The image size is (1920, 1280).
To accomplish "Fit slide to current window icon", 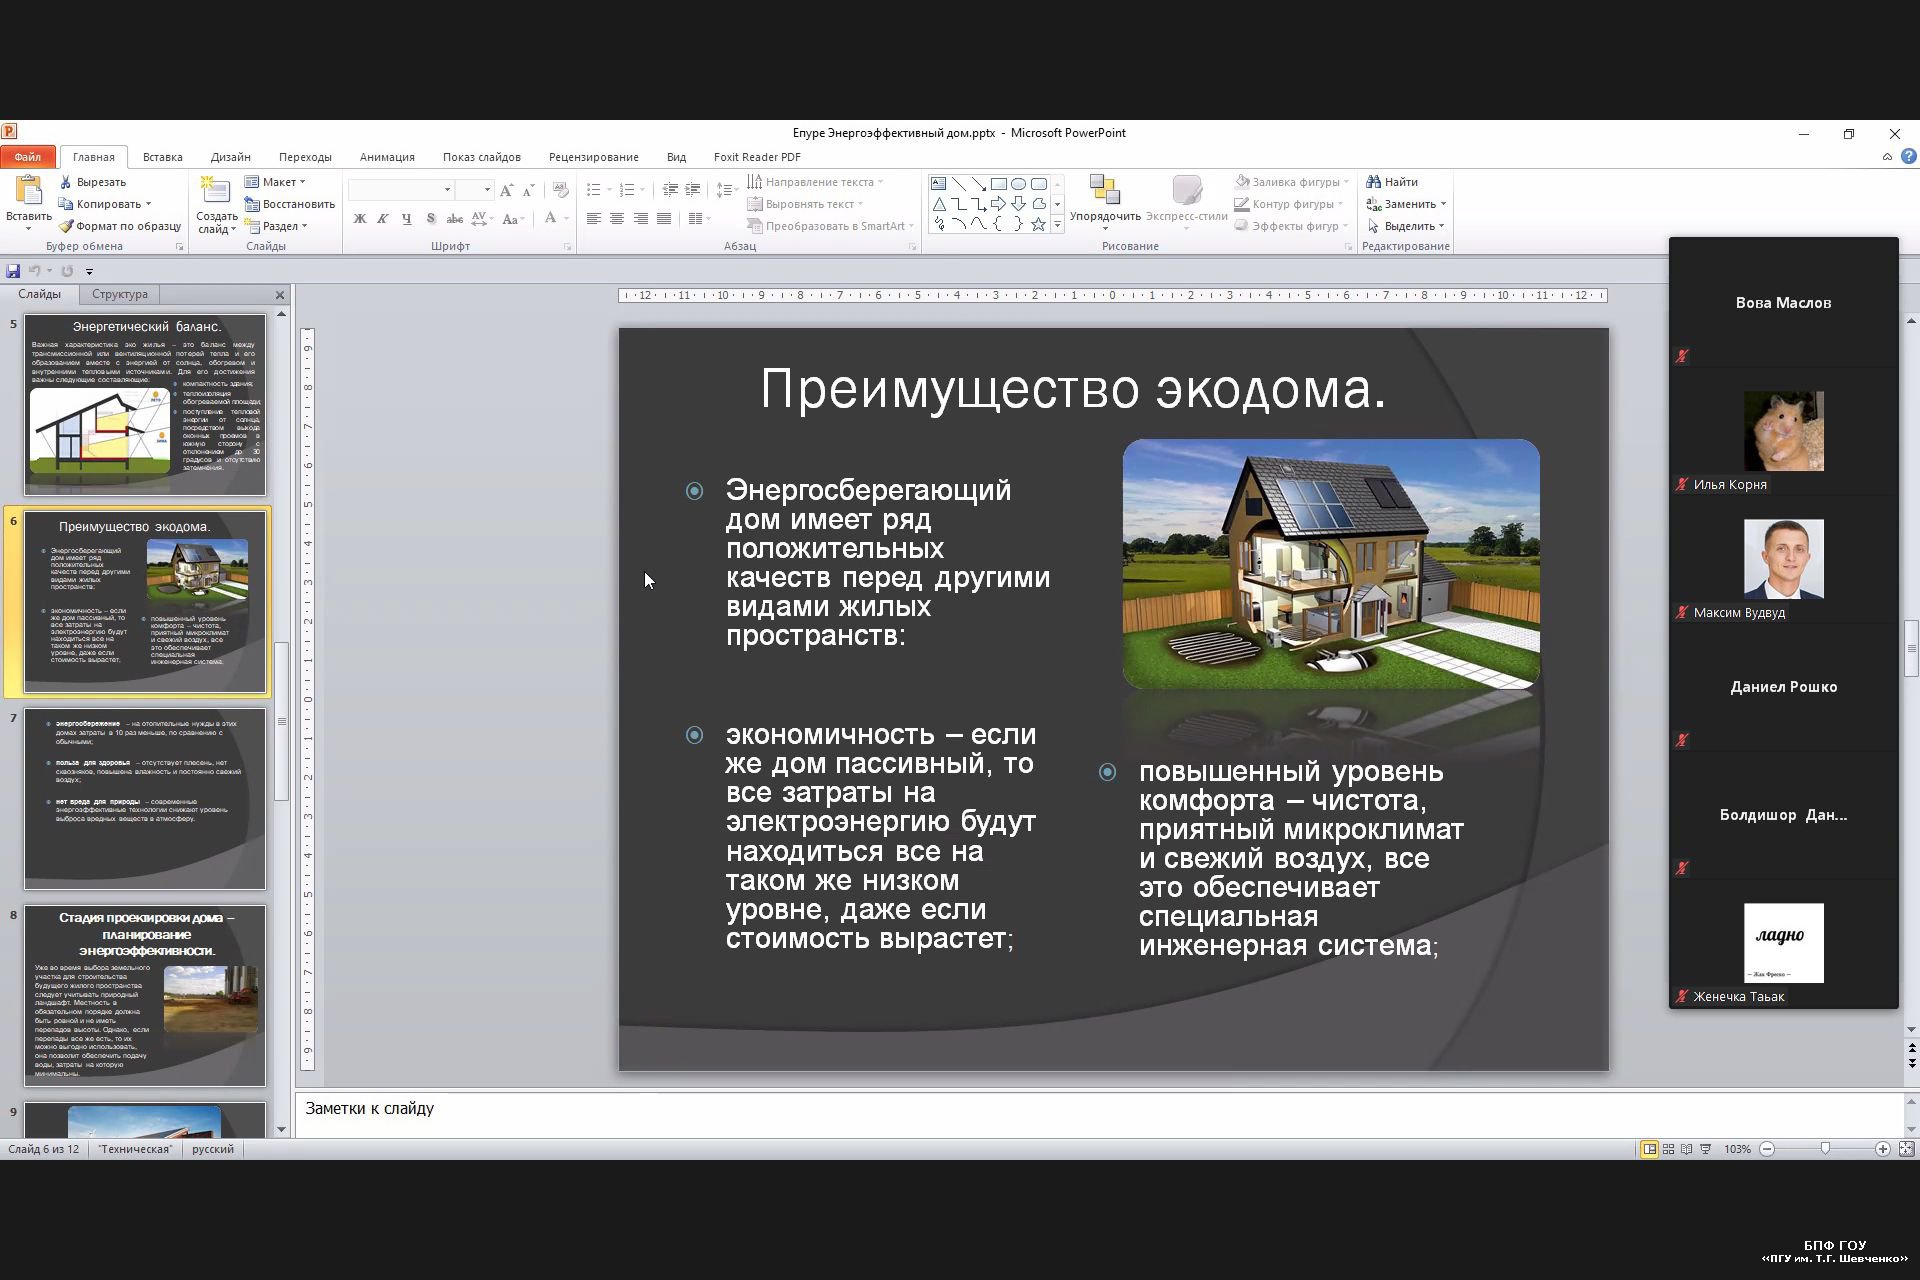I will [1907, 1149].
